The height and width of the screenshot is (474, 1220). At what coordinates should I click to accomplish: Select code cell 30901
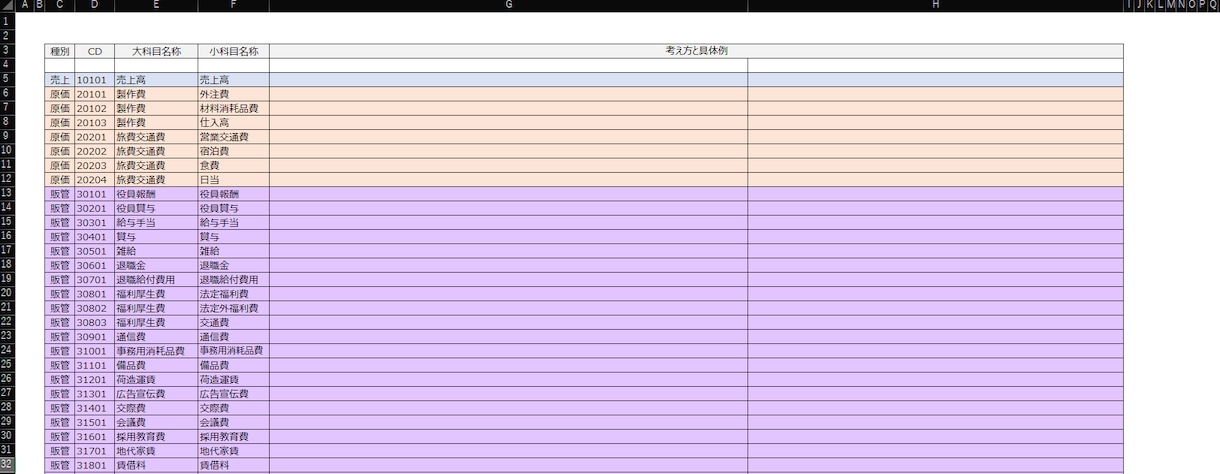click(94, 337)
